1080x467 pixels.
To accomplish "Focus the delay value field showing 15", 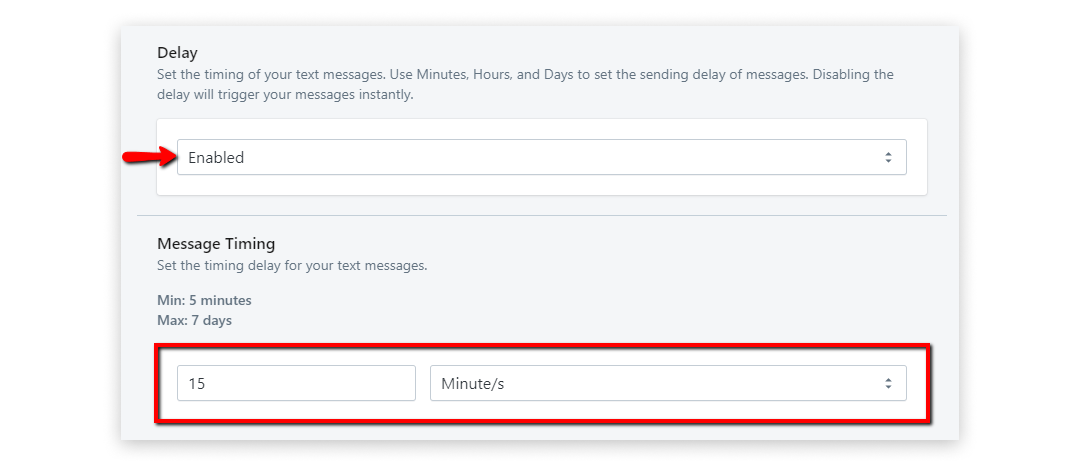I will click(296, 383).
